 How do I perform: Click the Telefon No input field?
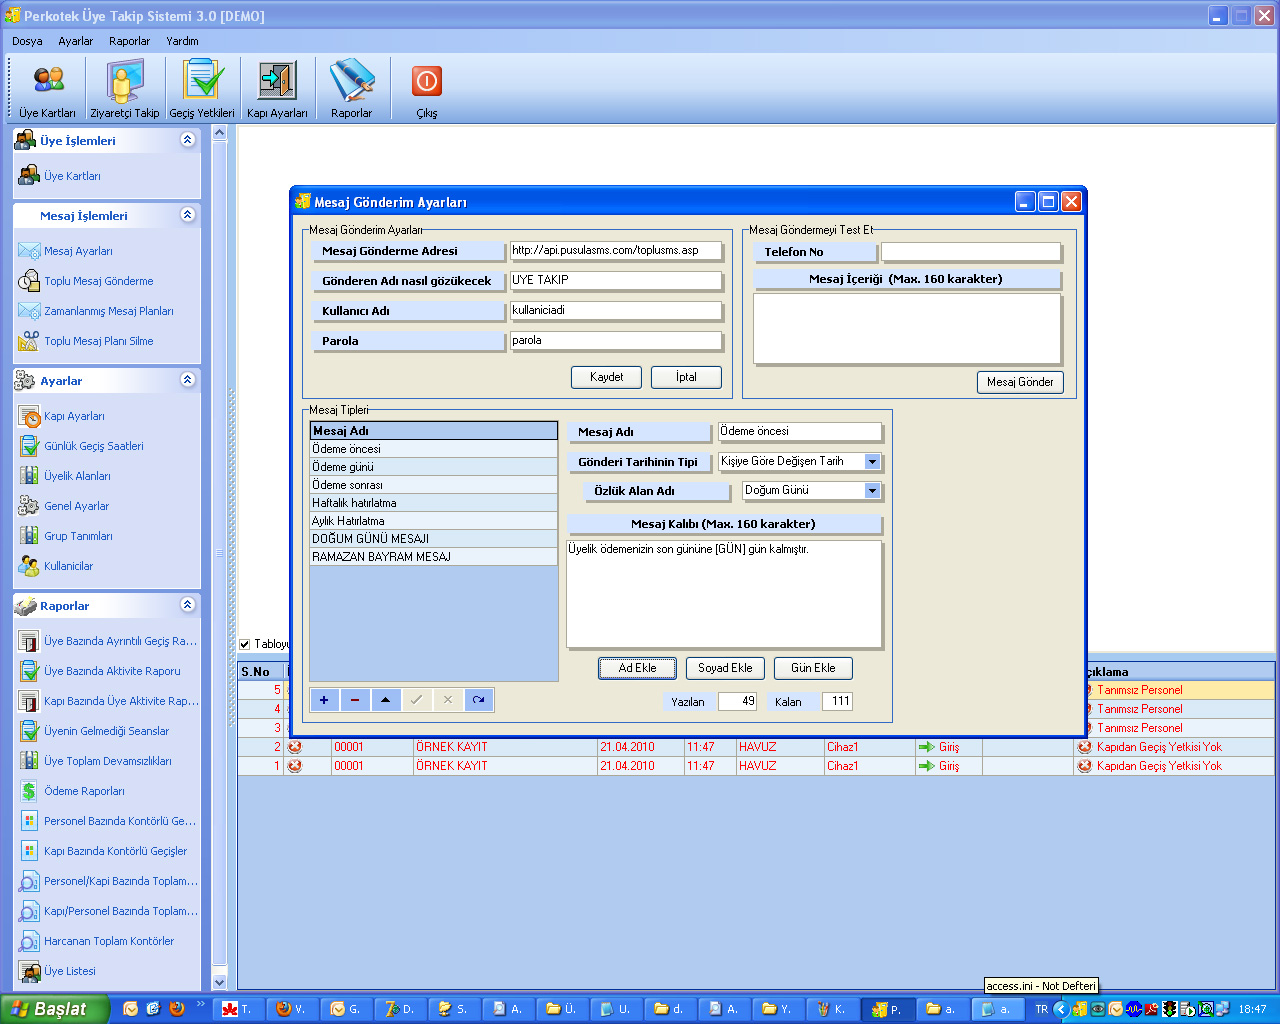click(970, 252)
